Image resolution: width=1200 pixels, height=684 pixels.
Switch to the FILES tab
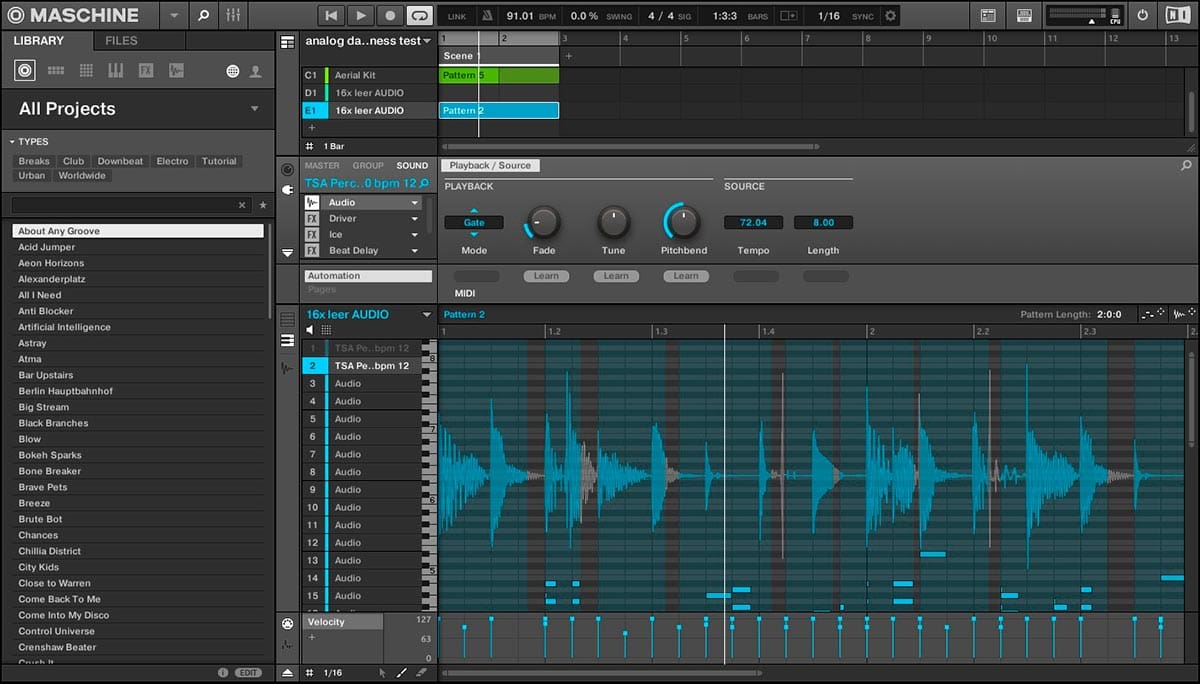(122, 41)
